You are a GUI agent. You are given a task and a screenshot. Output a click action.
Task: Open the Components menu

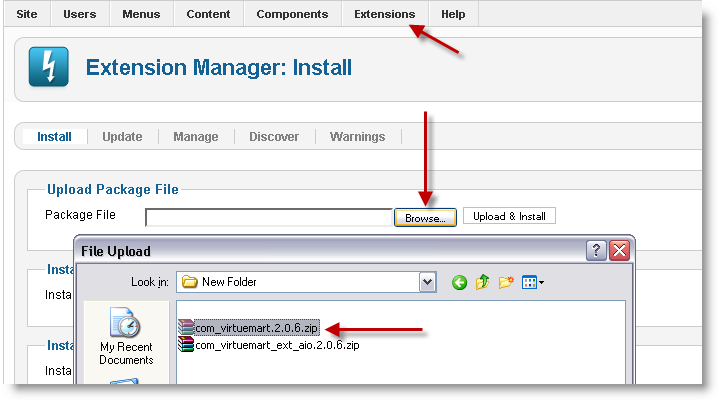pos(292,14)
